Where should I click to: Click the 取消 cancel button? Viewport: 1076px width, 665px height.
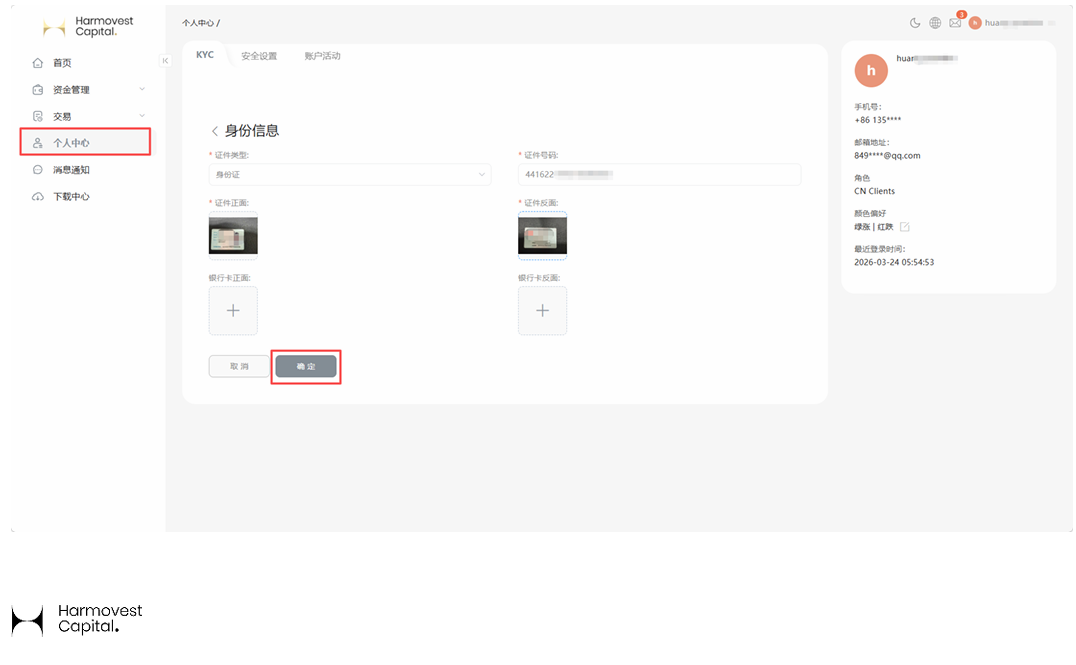[x=239, y=366]
